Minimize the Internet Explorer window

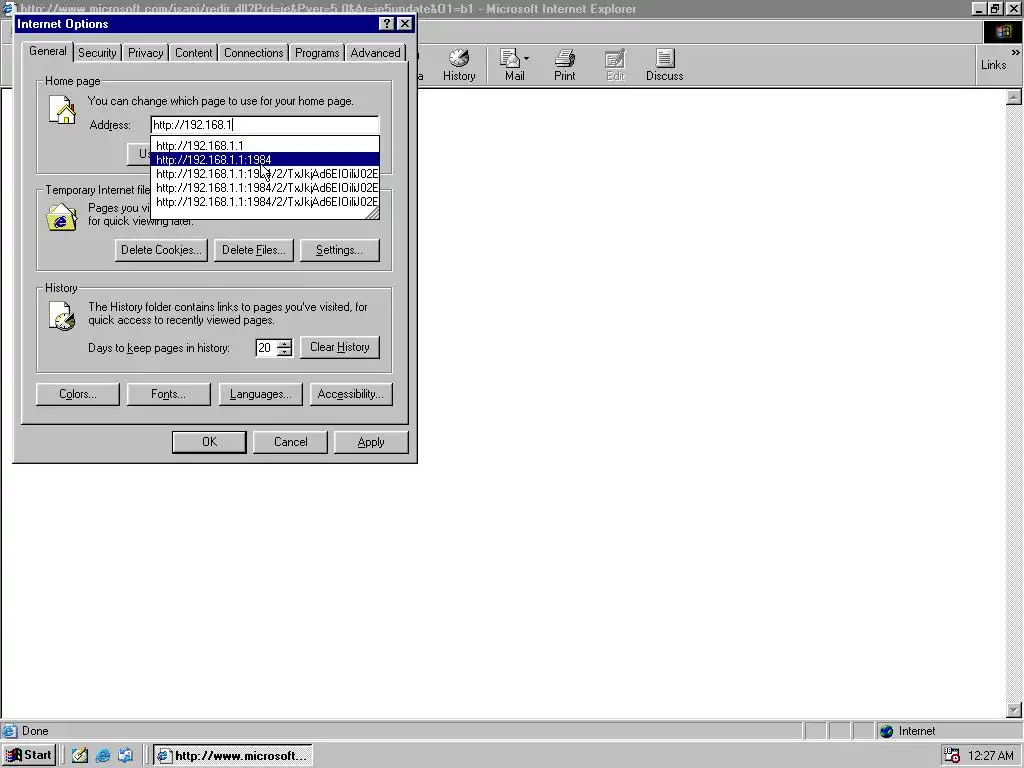point(979,8)
